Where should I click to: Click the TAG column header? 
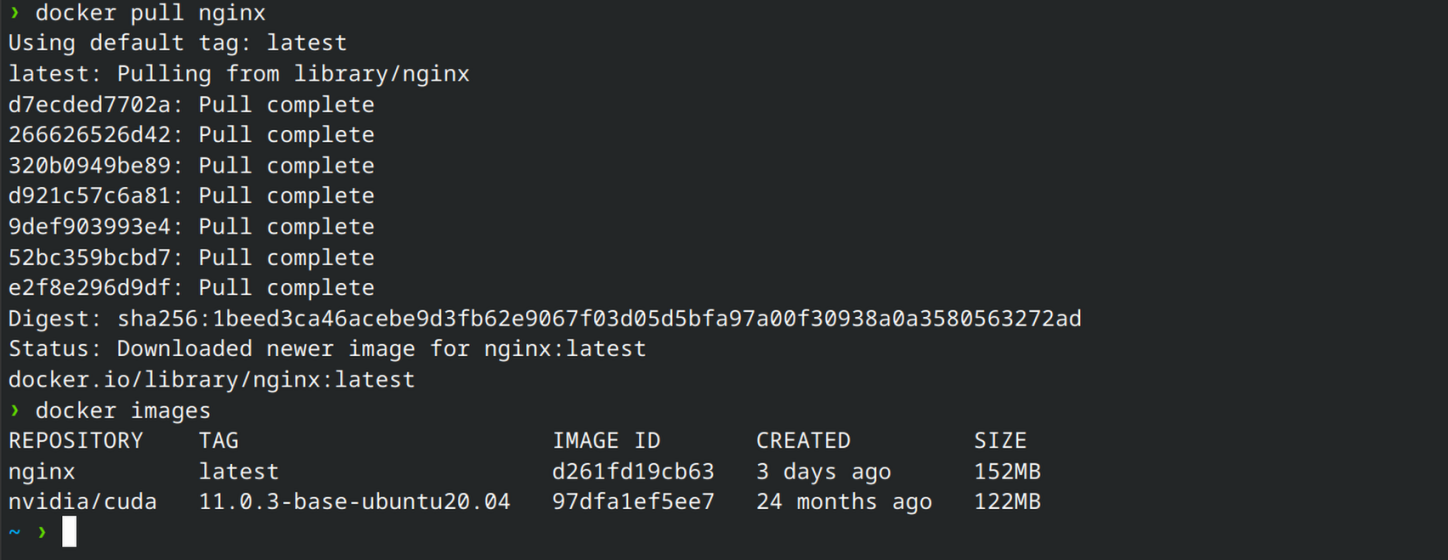[x=218, y=441]
